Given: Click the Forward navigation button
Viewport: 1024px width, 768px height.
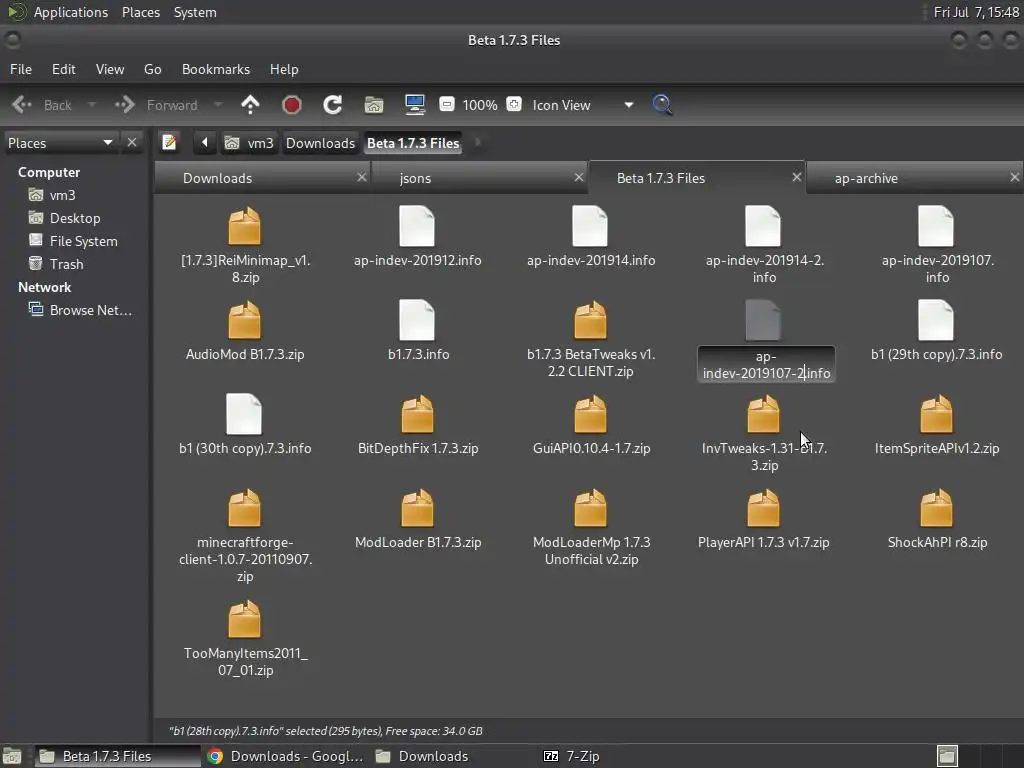Looking at the screenshot, I should point(157,104).
